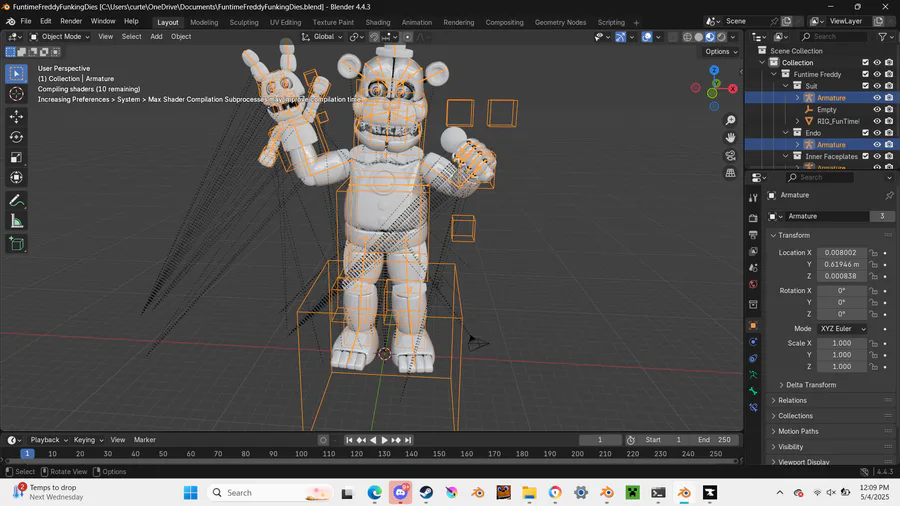Screen dimensions: 900x506
Task: Click the Location Y value field
Action: click(x=841, y=264)
